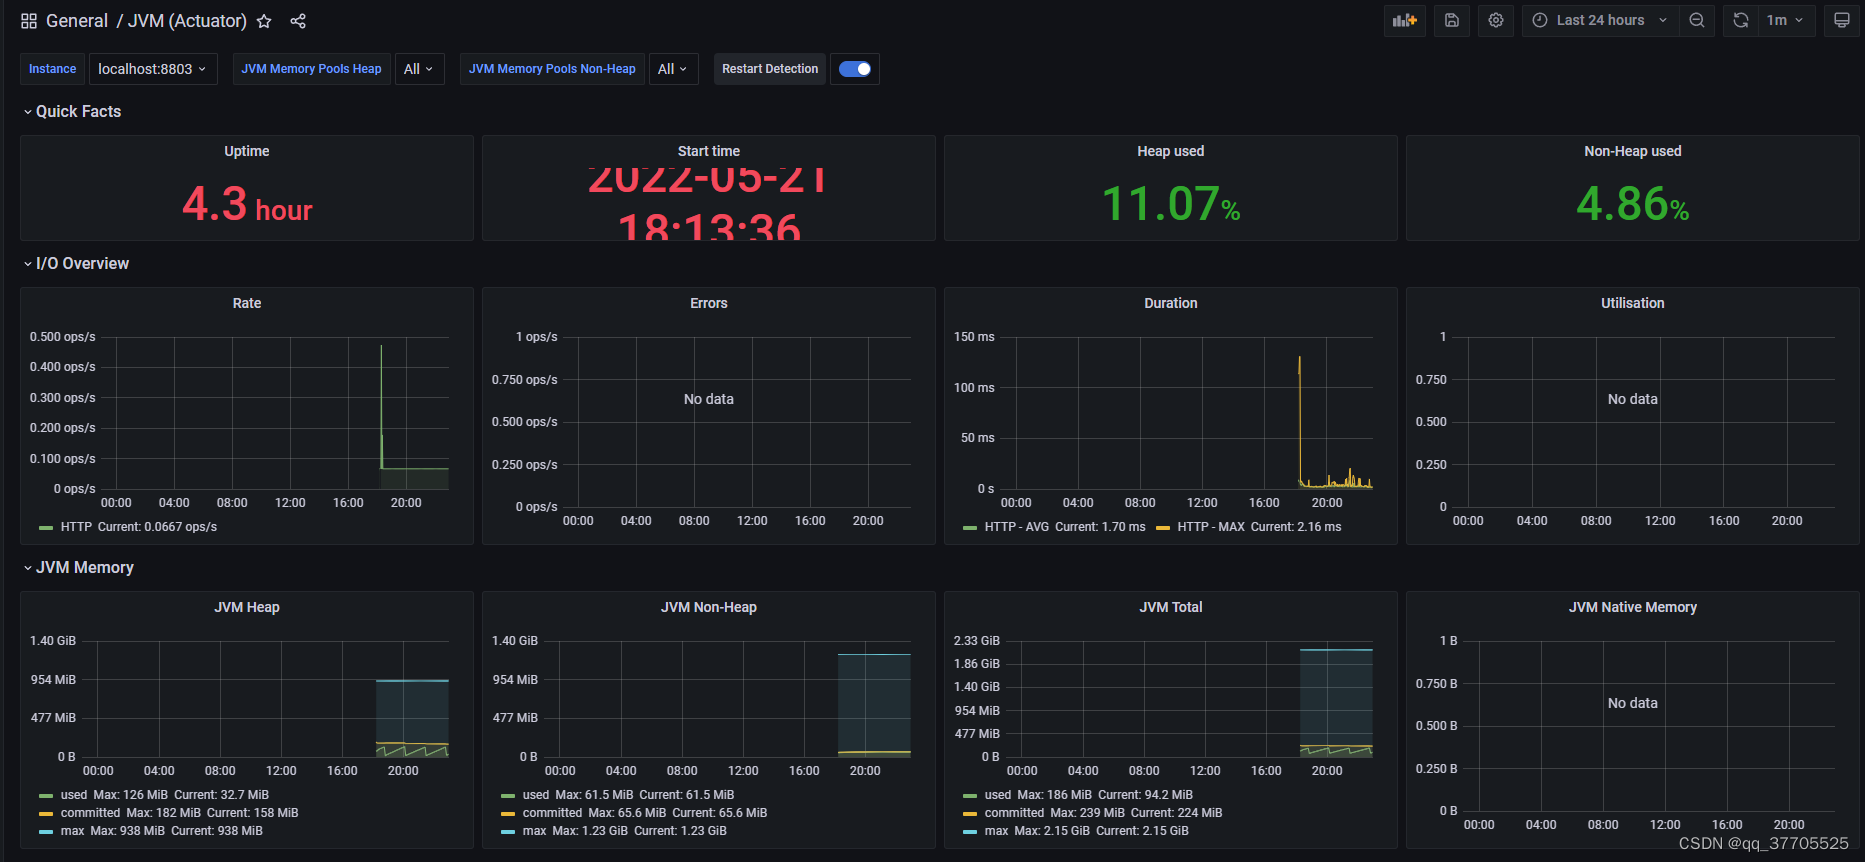Open the JVM Native Memory panel title menu
Viewport: 1865px width, 862px height.
(x=1633, y=607)
